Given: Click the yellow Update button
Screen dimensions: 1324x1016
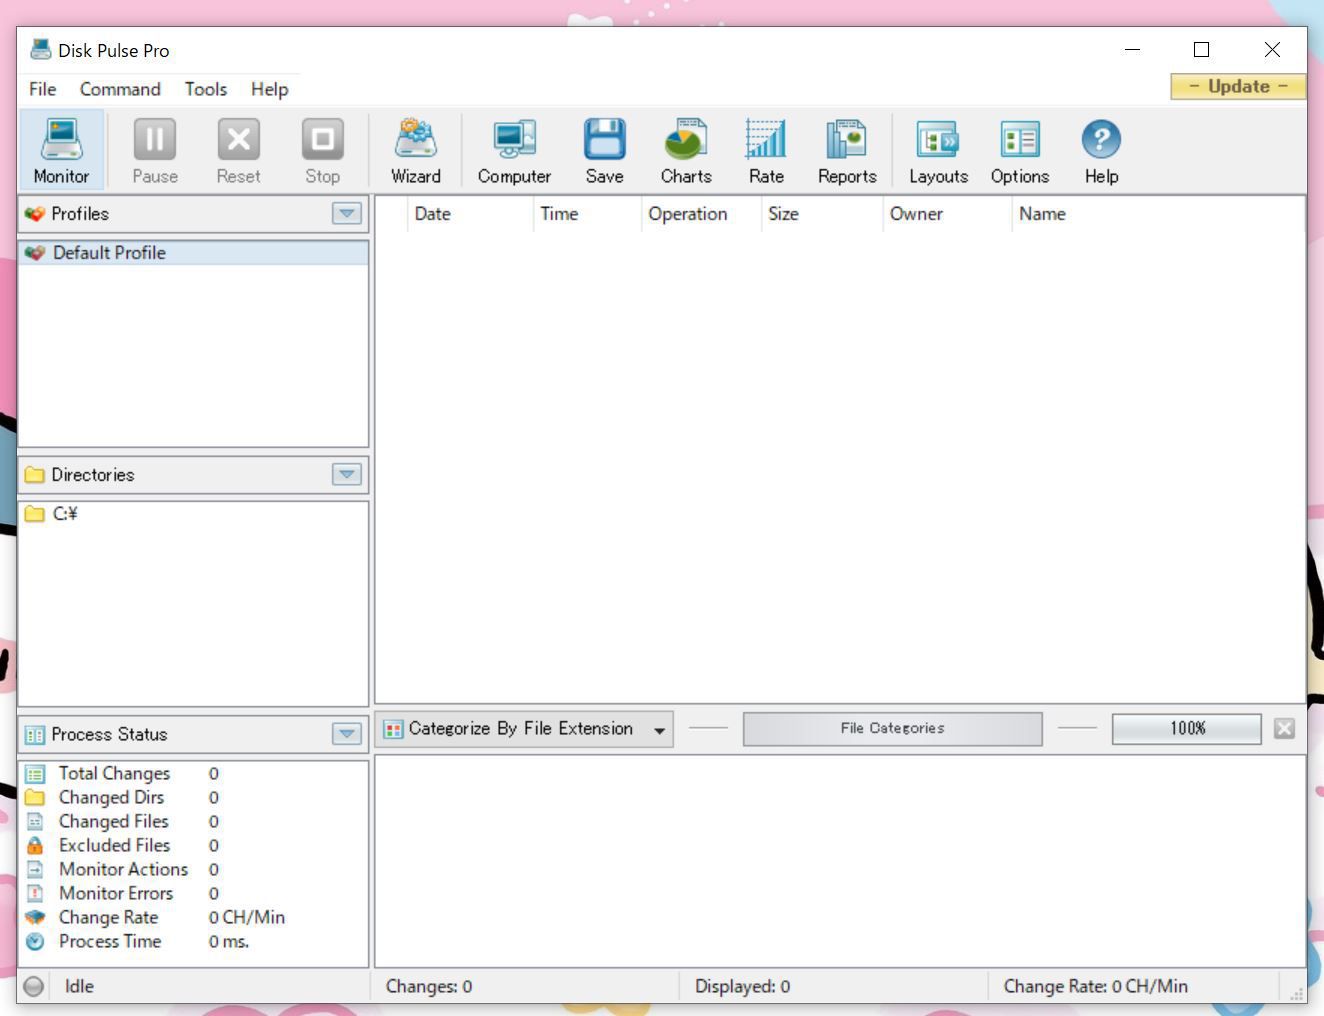Looking at the screenshot, I should (x=1238, y=87).
